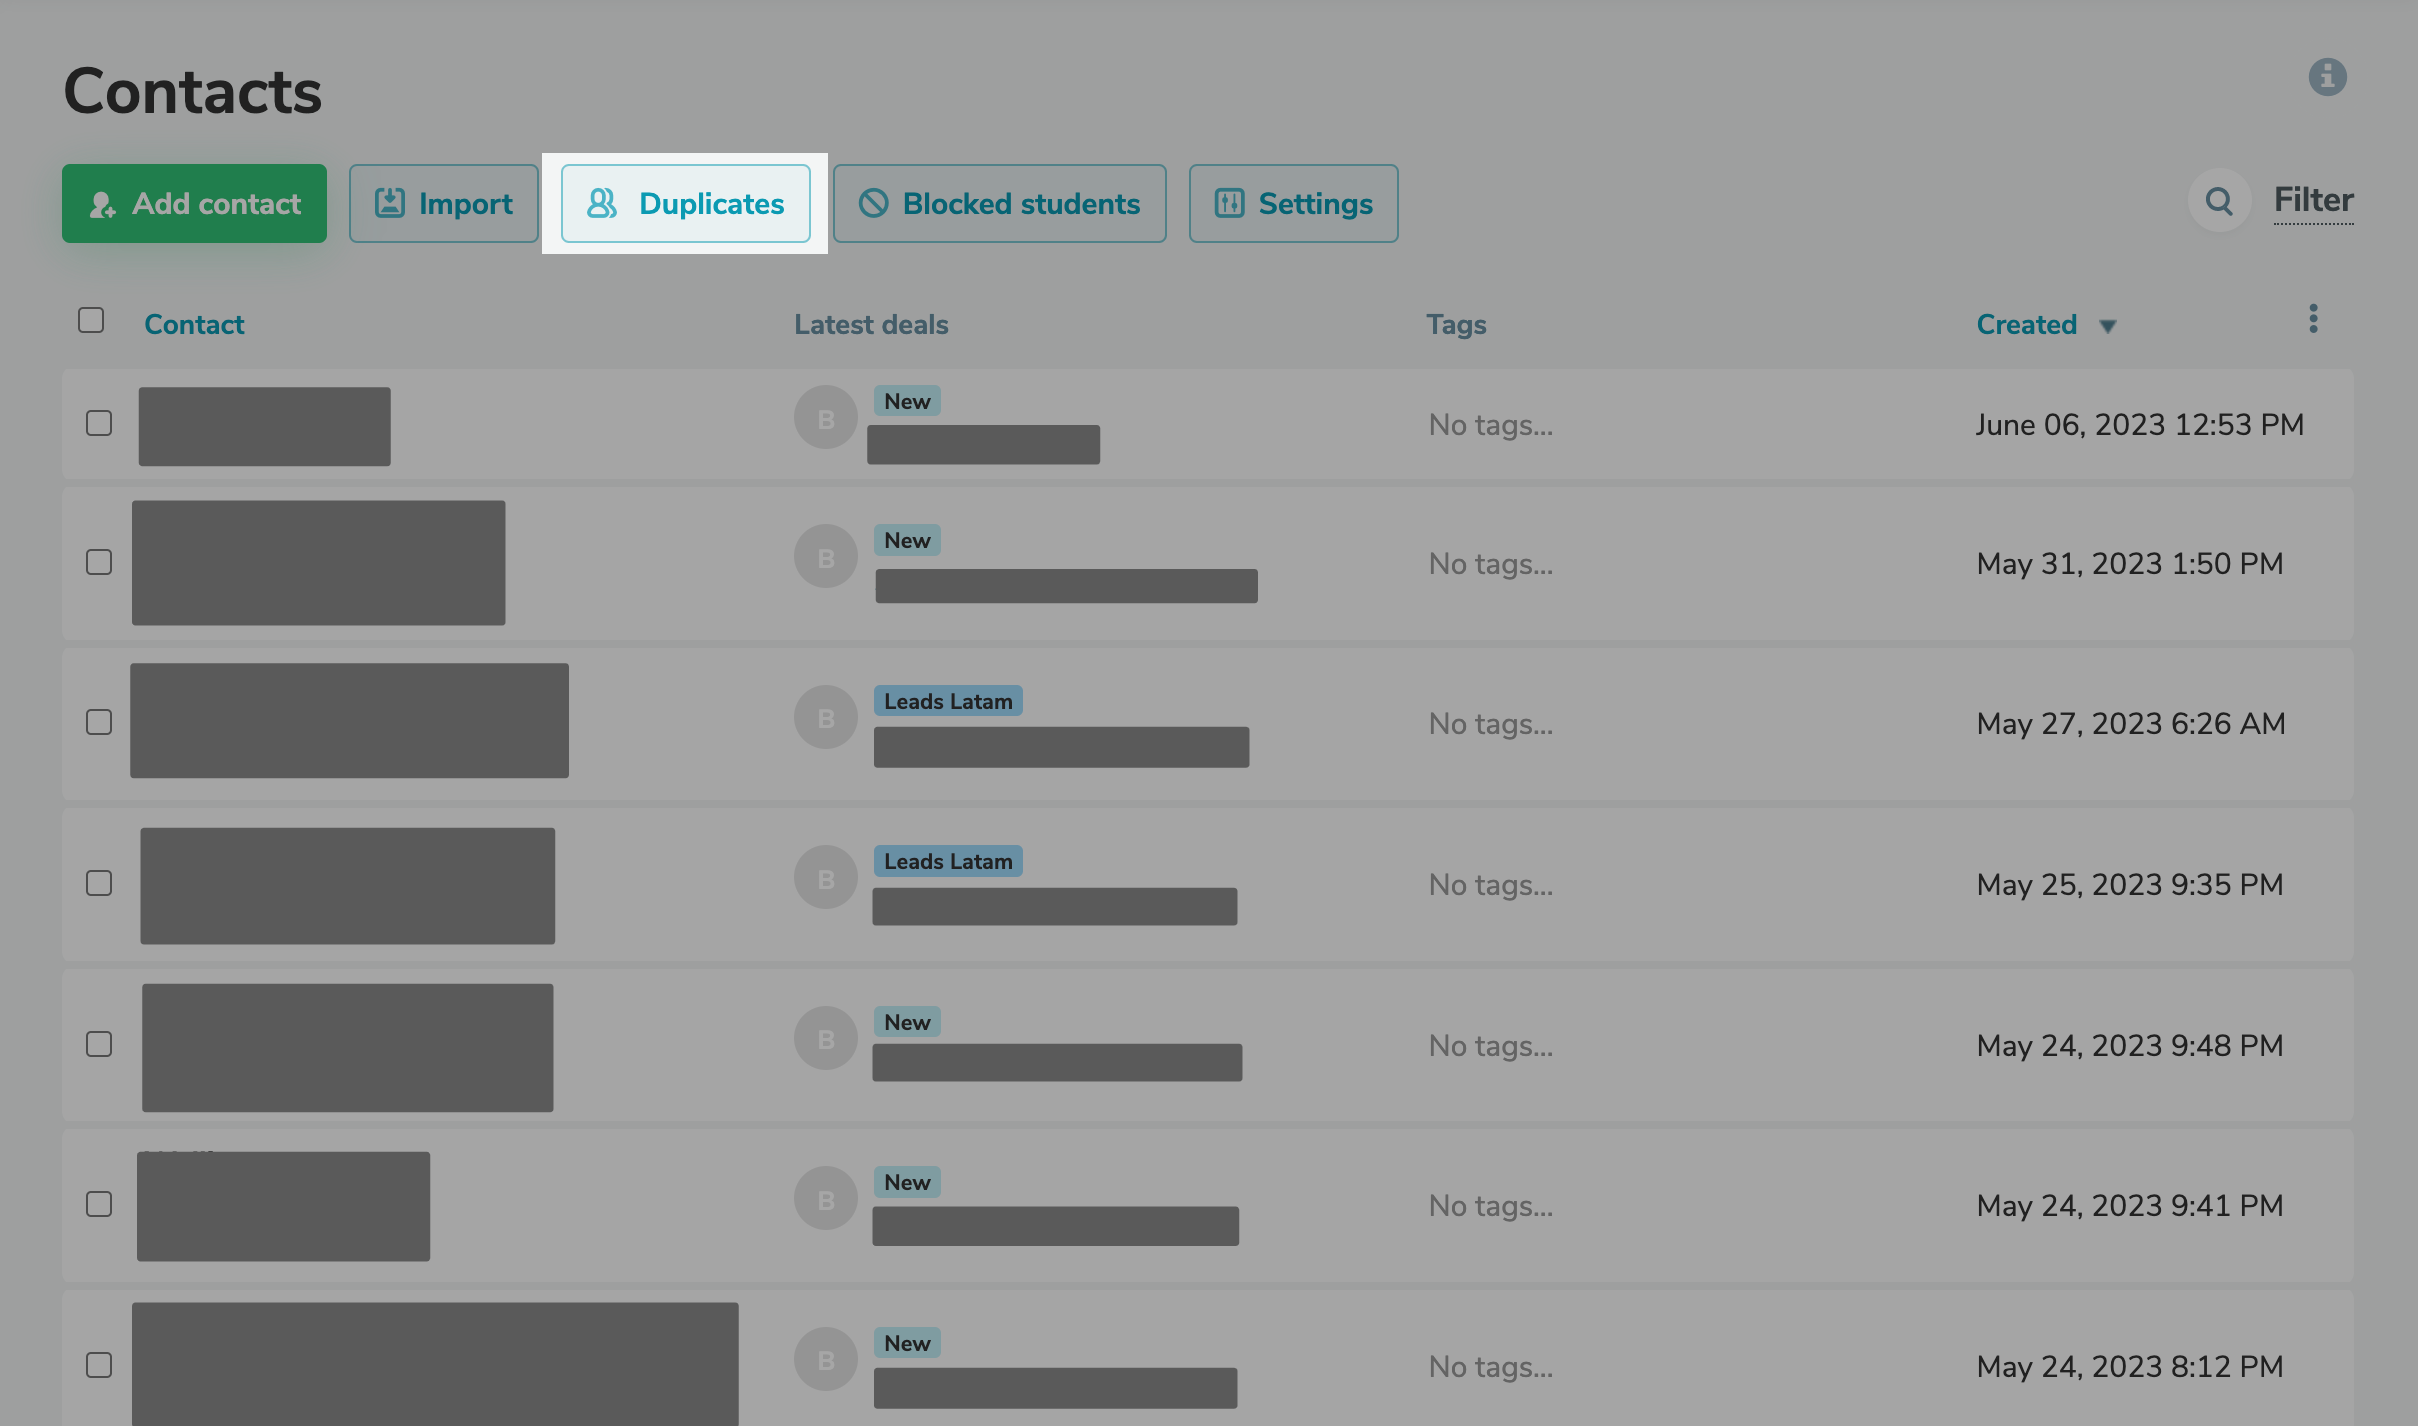2418x1426 pixels.
Task: Open the Filter options
Action: click(2313, 199)
